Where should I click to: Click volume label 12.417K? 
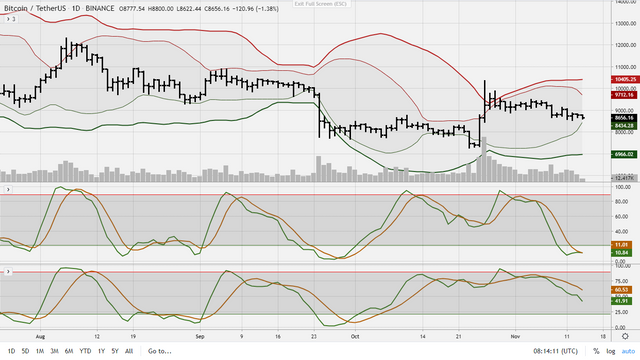point(625,178)
